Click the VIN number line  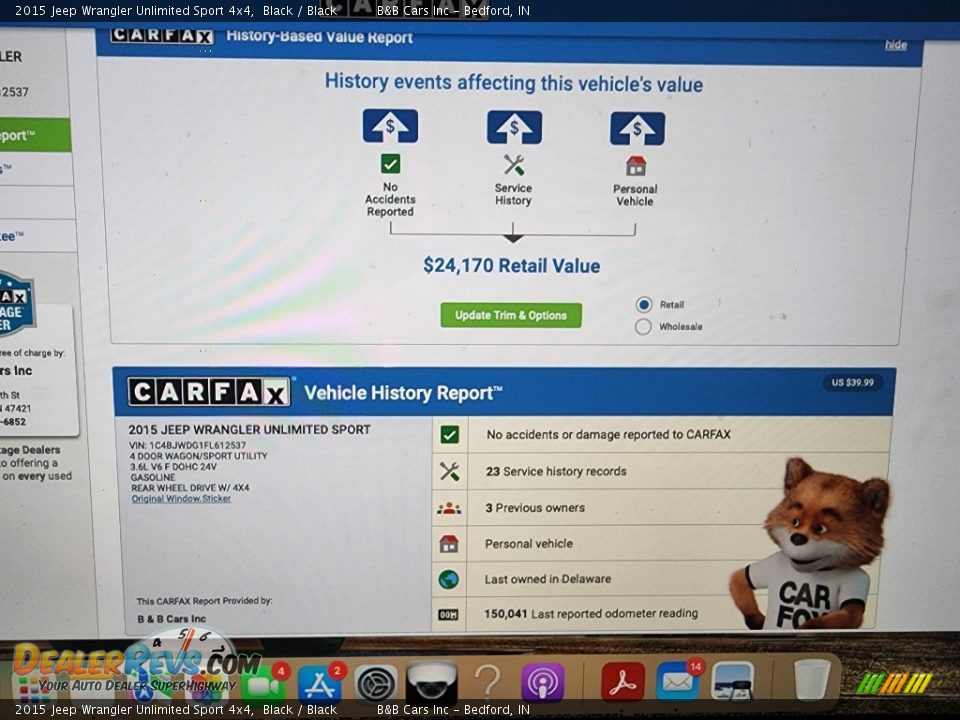187,445
